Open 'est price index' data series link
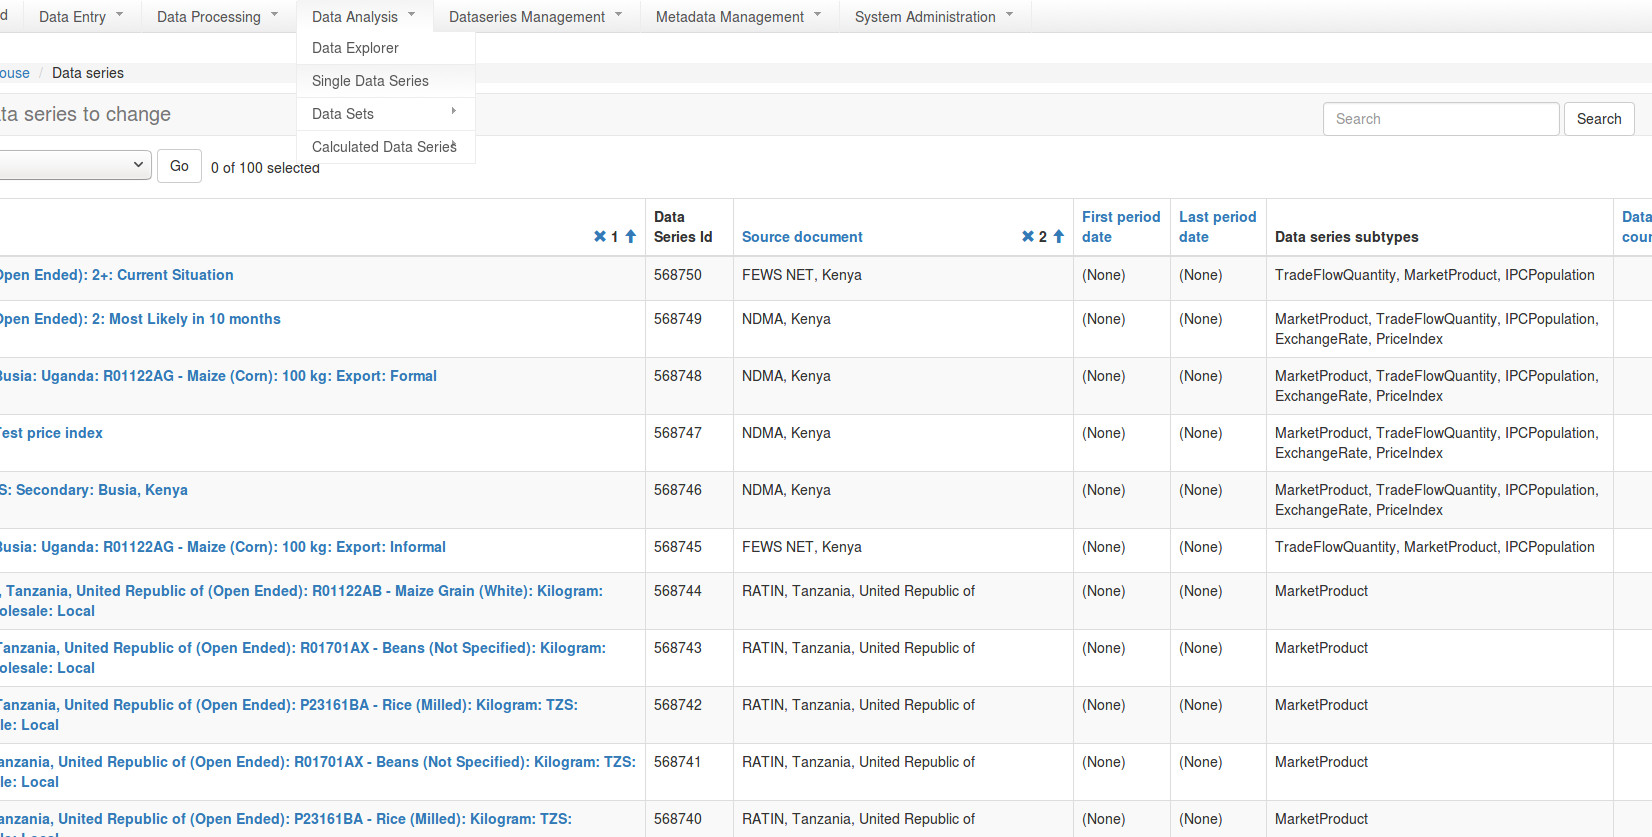Viewport: 1652px width, 837px height. click(51, 433)
